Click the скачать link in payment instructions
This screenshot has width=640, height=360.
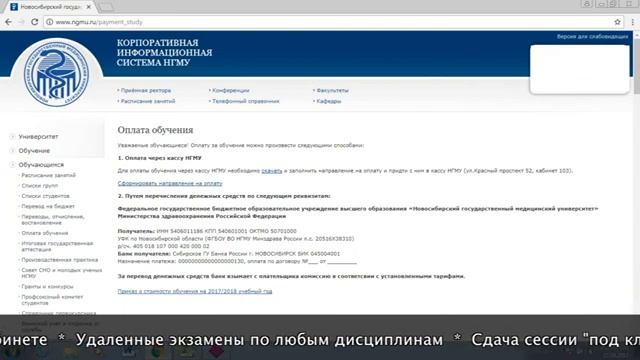point(271,171)
